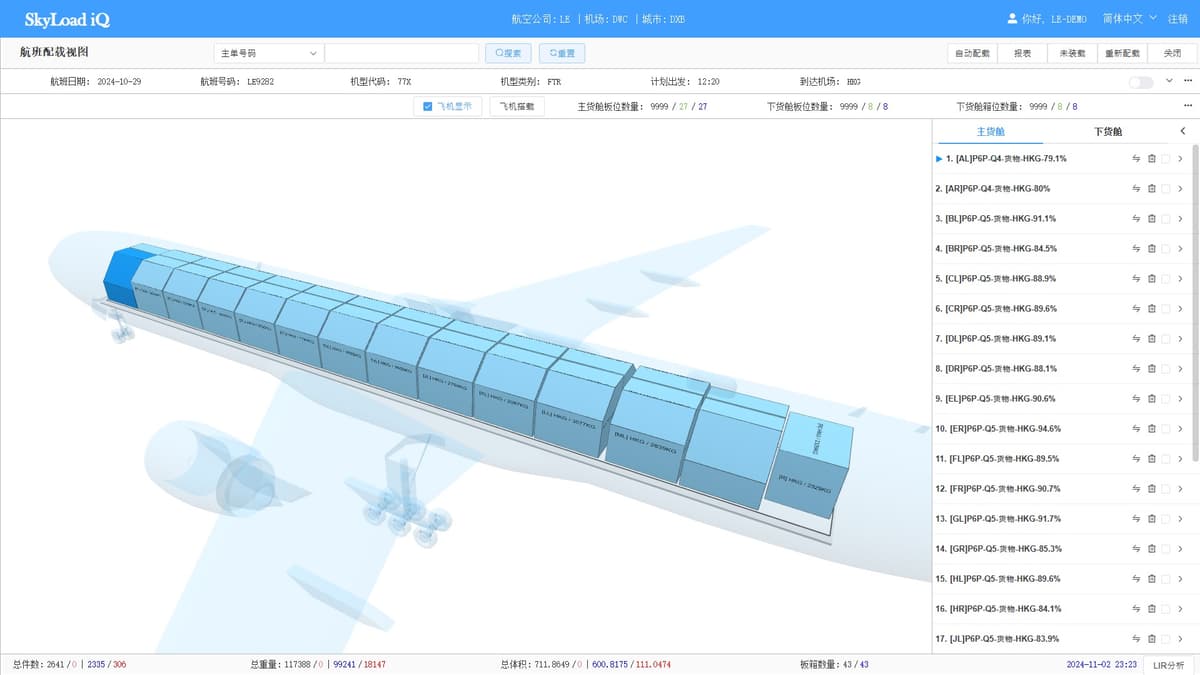Click the user account icon showing LE-DEMO

point(1010,17)
